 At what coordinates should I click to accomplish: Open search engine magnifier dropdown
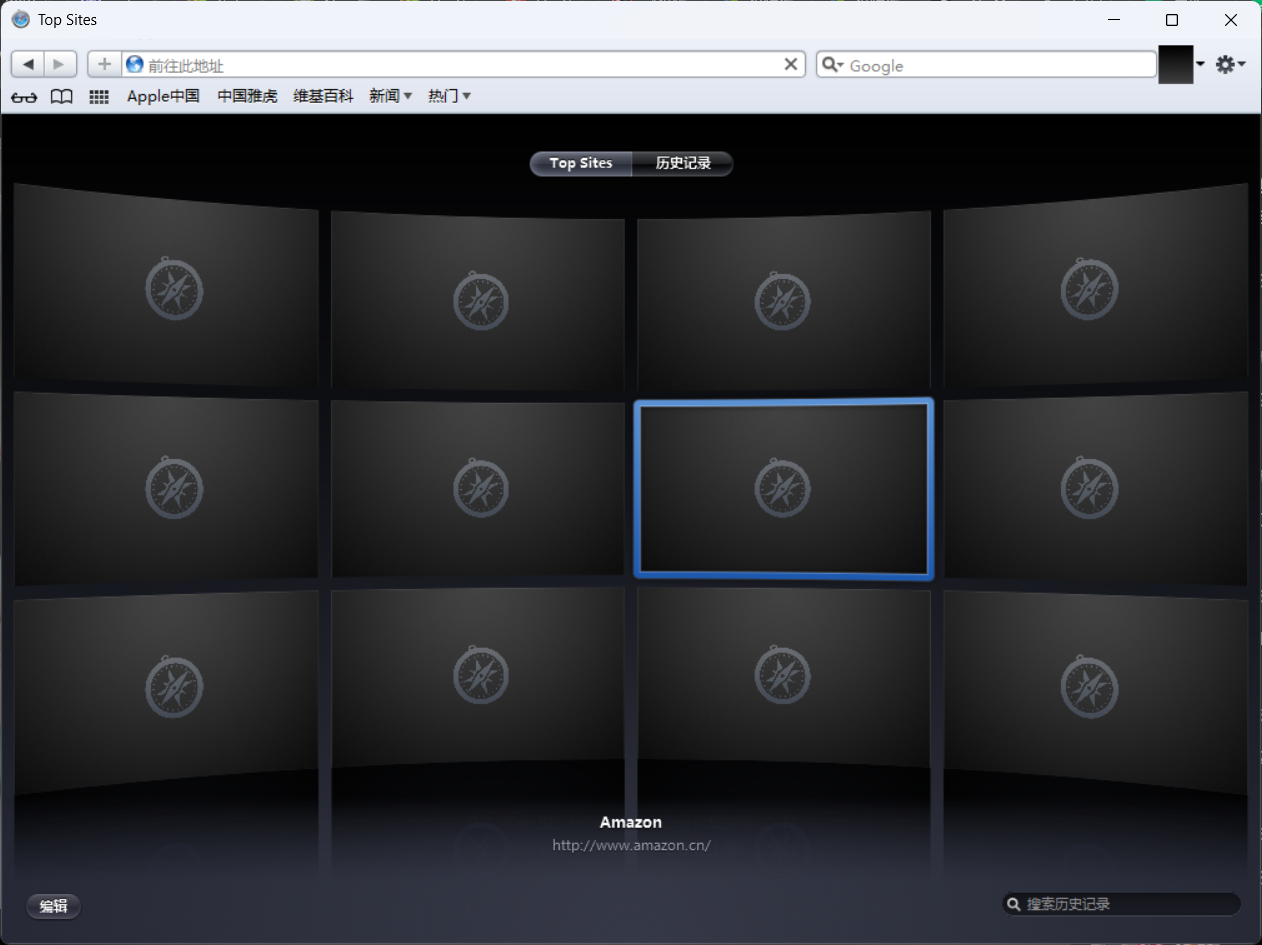pyautogui.click(x=833, y=65)
